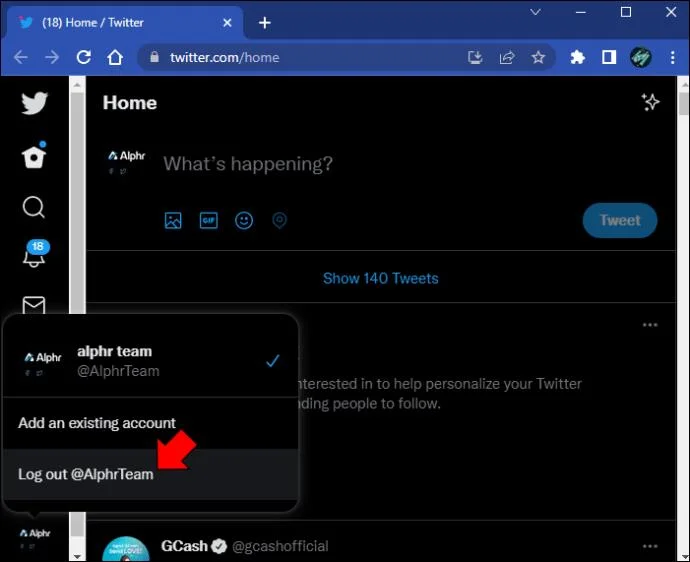Add an image using the media icon
Image resolution: width=690 pixels, height=562 pixels.
tap(173, 220)
